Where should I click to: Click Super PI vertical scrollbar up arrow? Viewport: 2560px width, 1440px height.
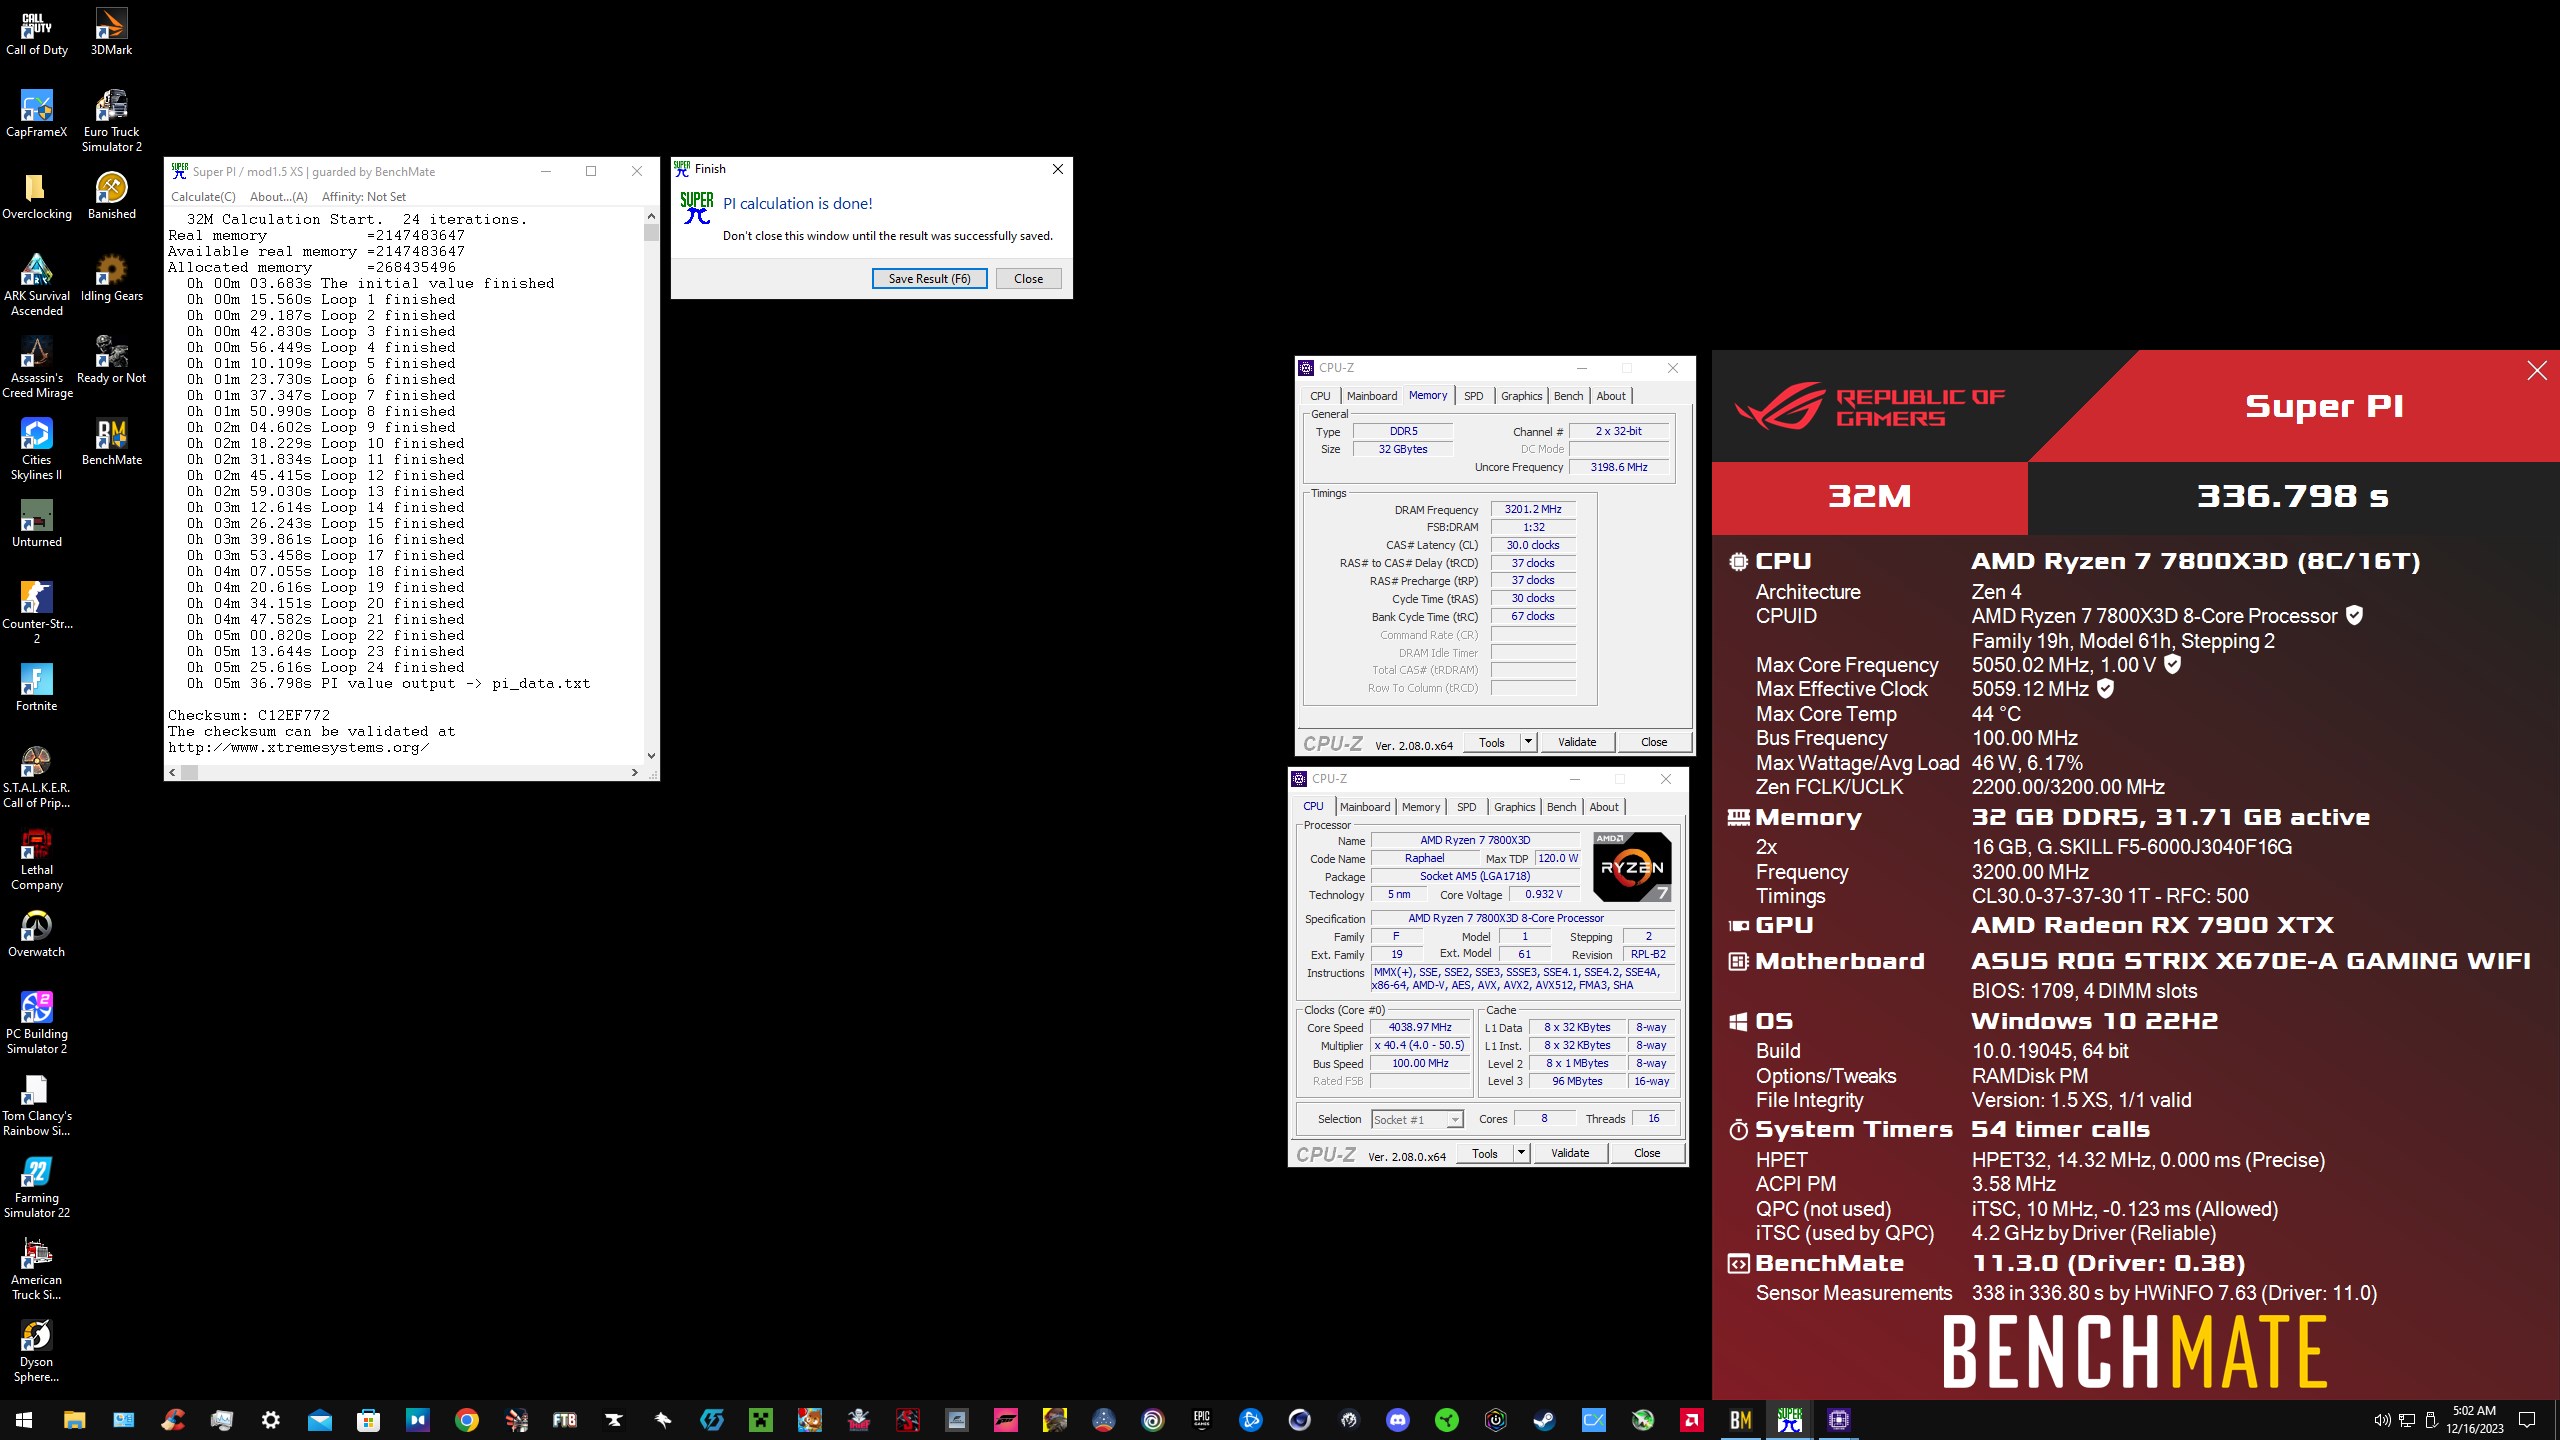tap(651, 216)
